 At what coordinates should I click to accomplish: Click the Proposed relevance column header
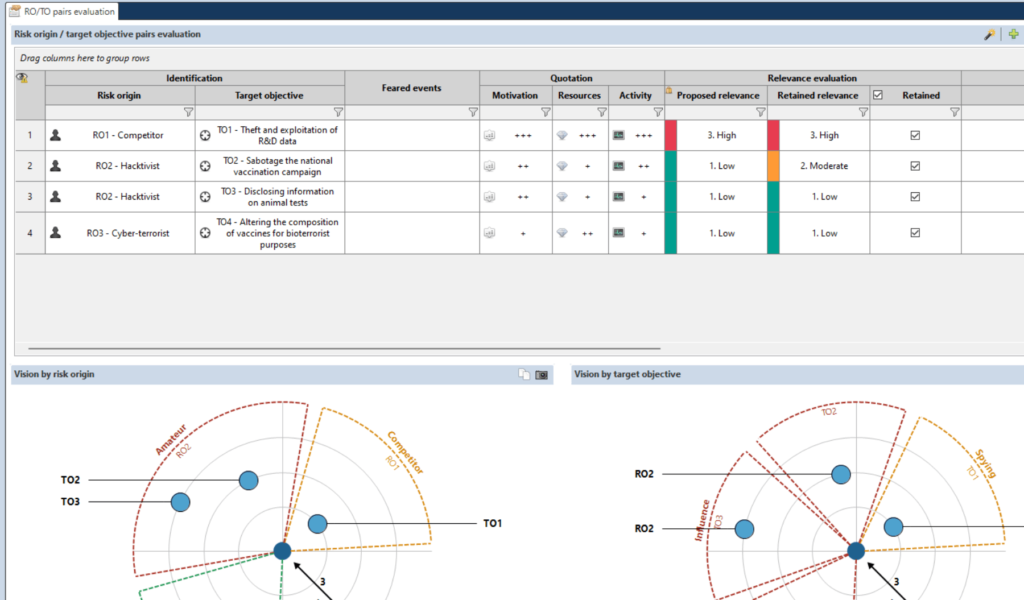(x=722, y=95)
